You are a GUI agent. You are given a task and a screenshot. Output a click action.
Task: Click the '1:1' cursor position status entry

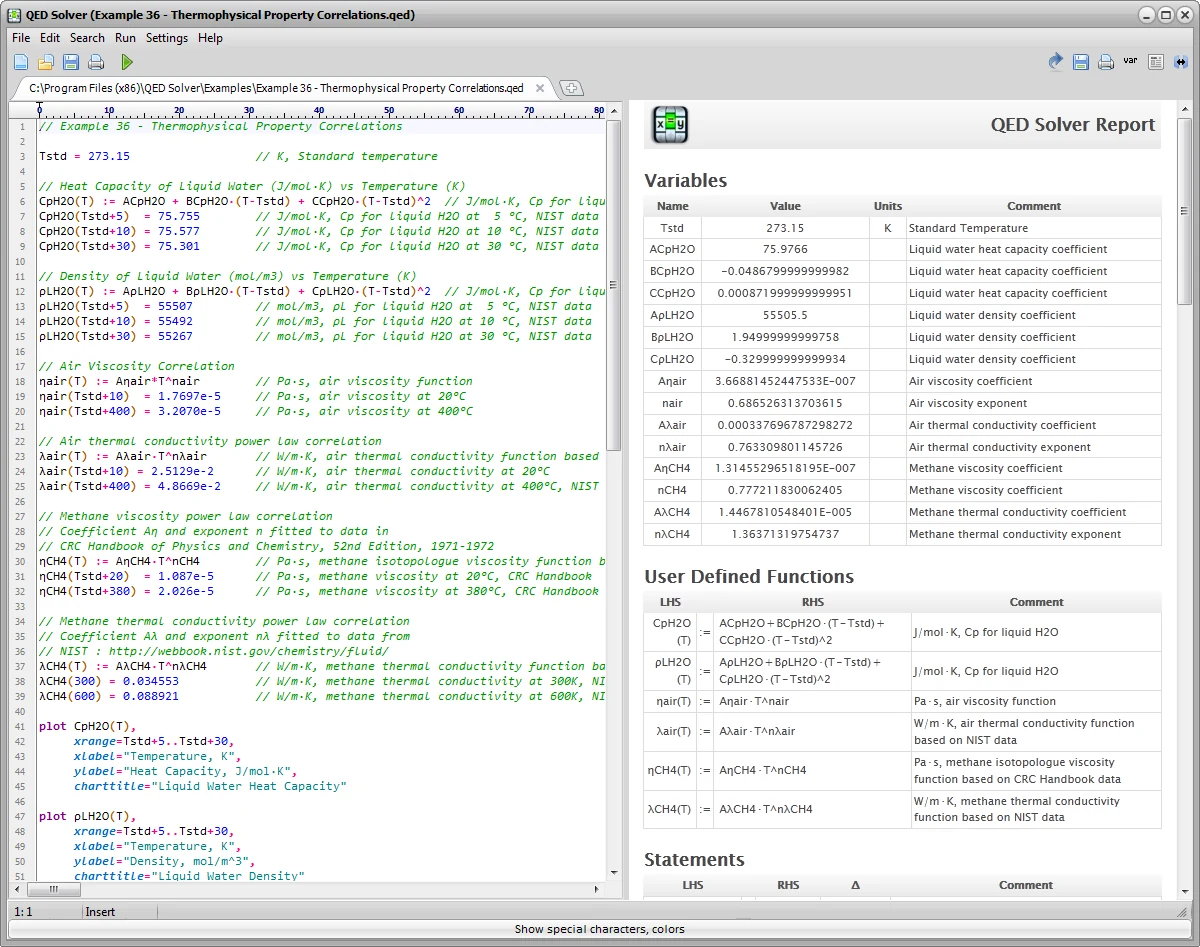[22, 912]
